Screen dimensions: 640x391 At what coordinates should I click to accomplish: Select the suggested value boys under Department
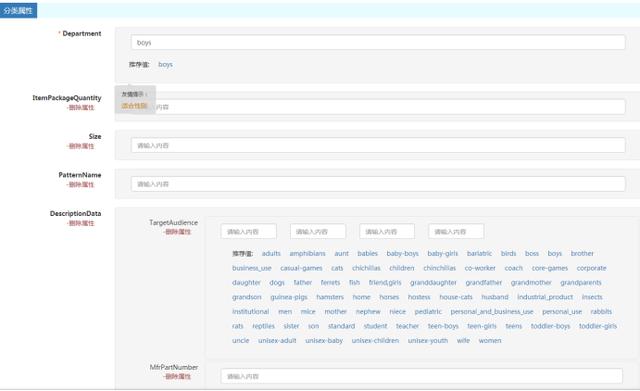[165, 64]
